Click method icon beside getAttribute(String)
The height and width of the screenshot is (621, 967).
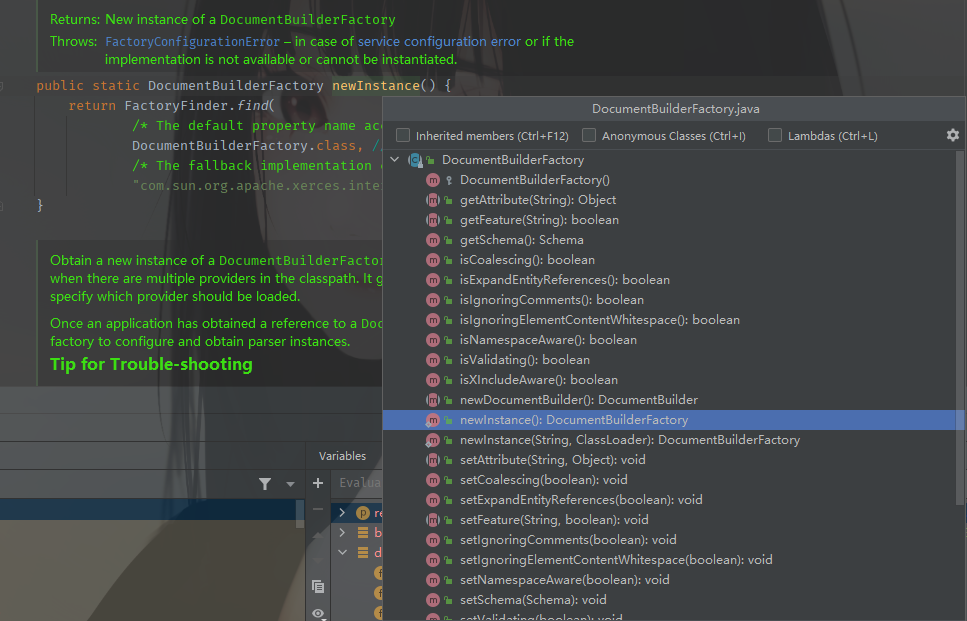tap(433, 200)
